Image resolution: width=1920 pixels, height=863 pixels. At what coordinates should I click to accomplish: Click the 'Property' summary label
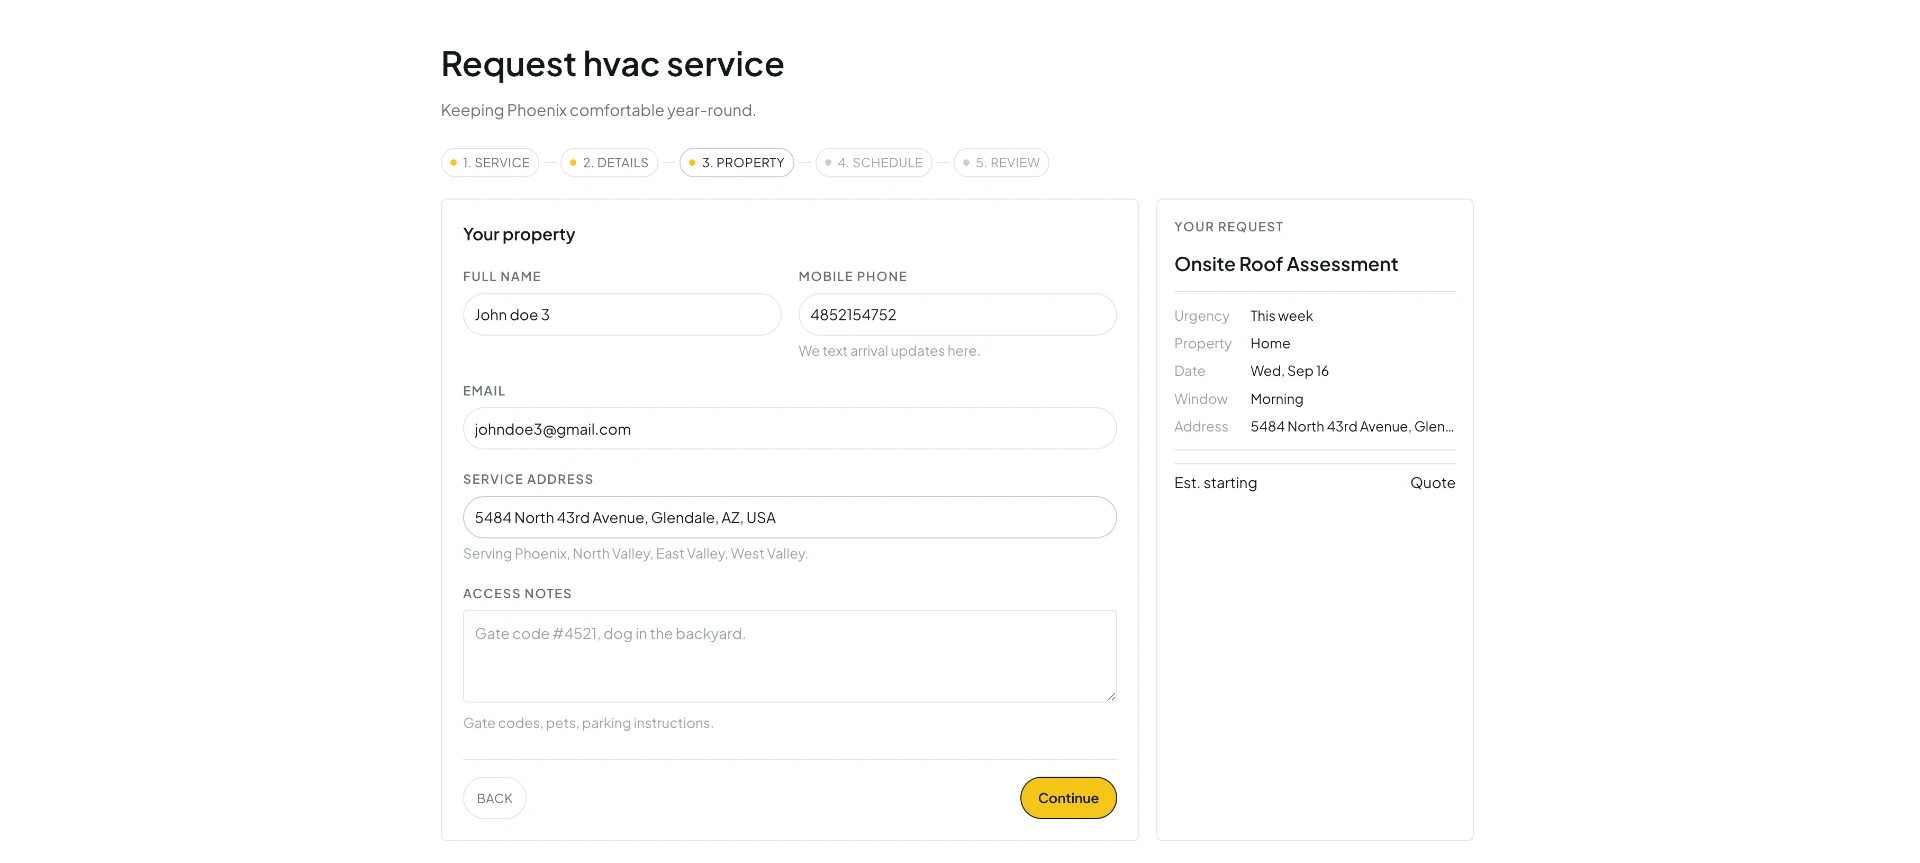click(x=1202, y=343)
